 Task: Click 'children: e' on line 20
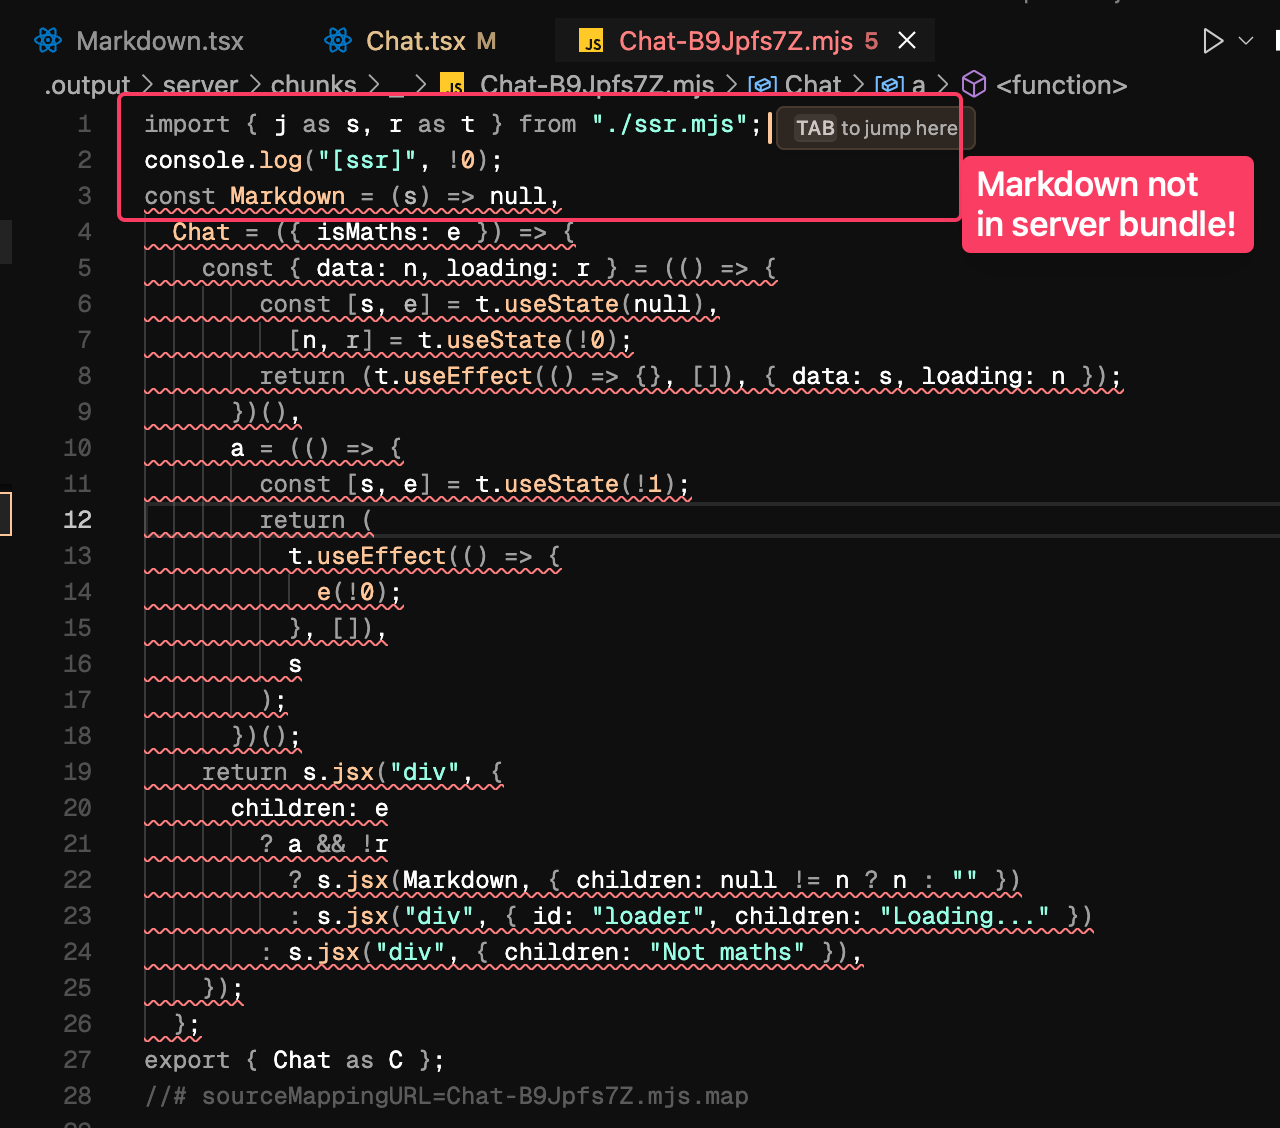click(x=310, y=808)
